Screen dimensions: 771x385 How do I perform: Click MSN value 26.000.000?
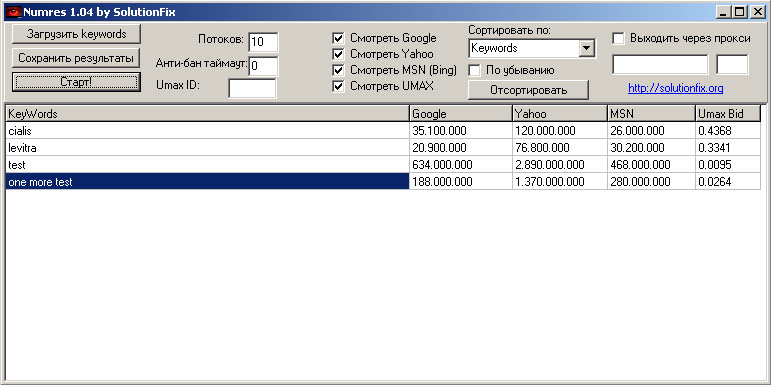pyautogui.click(x=637, y=131)
